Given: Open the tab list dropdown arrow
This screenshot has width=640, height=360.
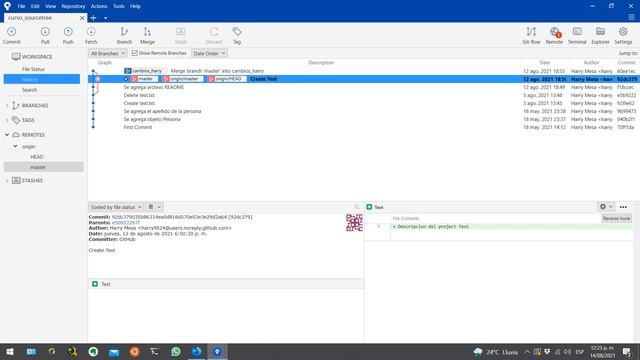Looking at the screenshot, I should pos(105,18).
